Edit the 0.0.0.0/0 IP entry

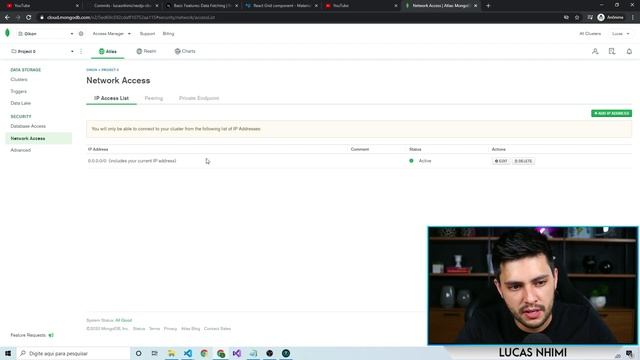coord(501,161)
